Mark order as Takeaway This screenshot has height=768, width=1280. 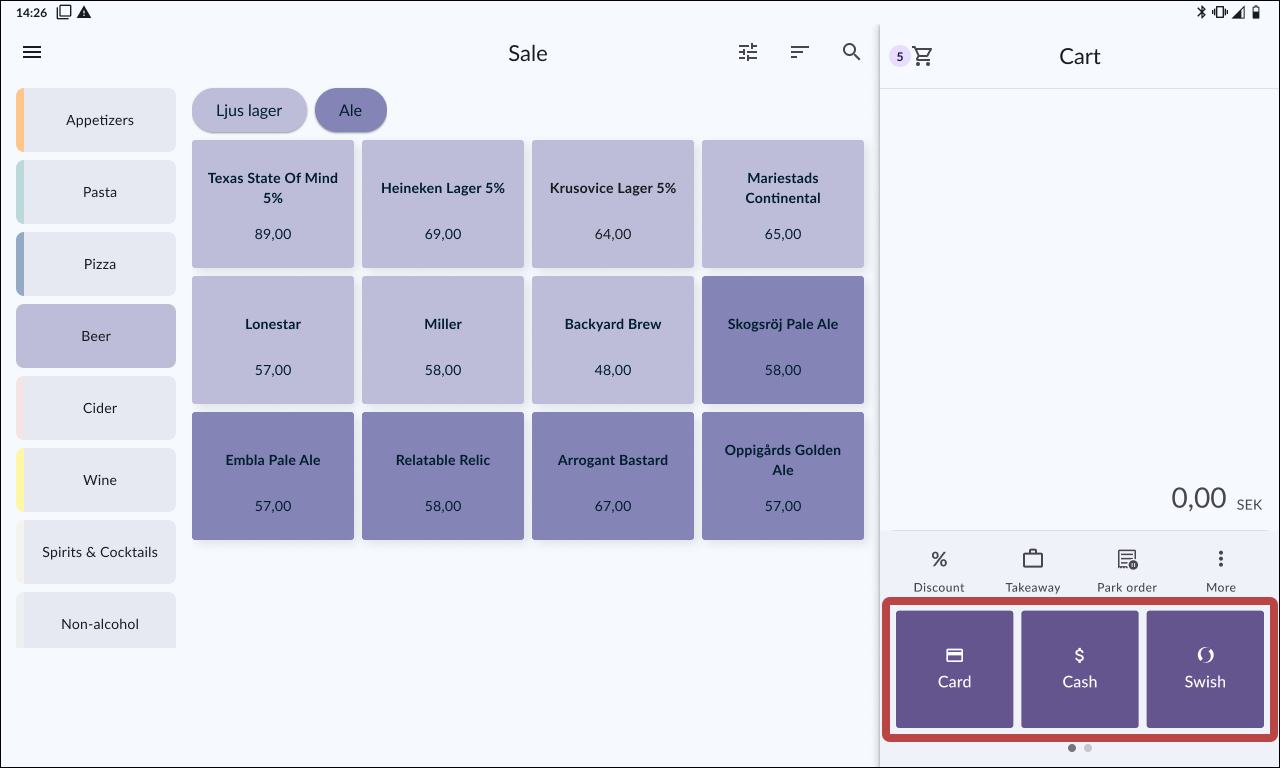(1032, 570)
